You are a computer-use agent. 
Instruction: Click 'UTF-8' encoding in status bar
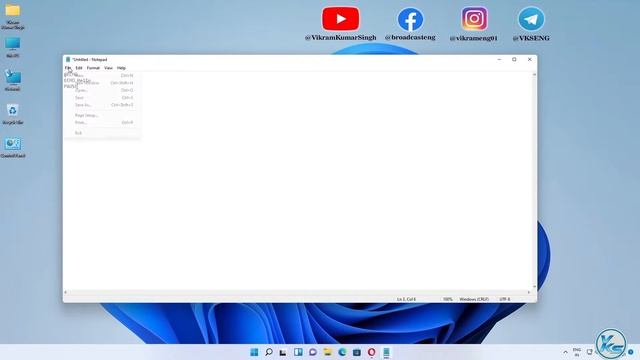[505, 299]
